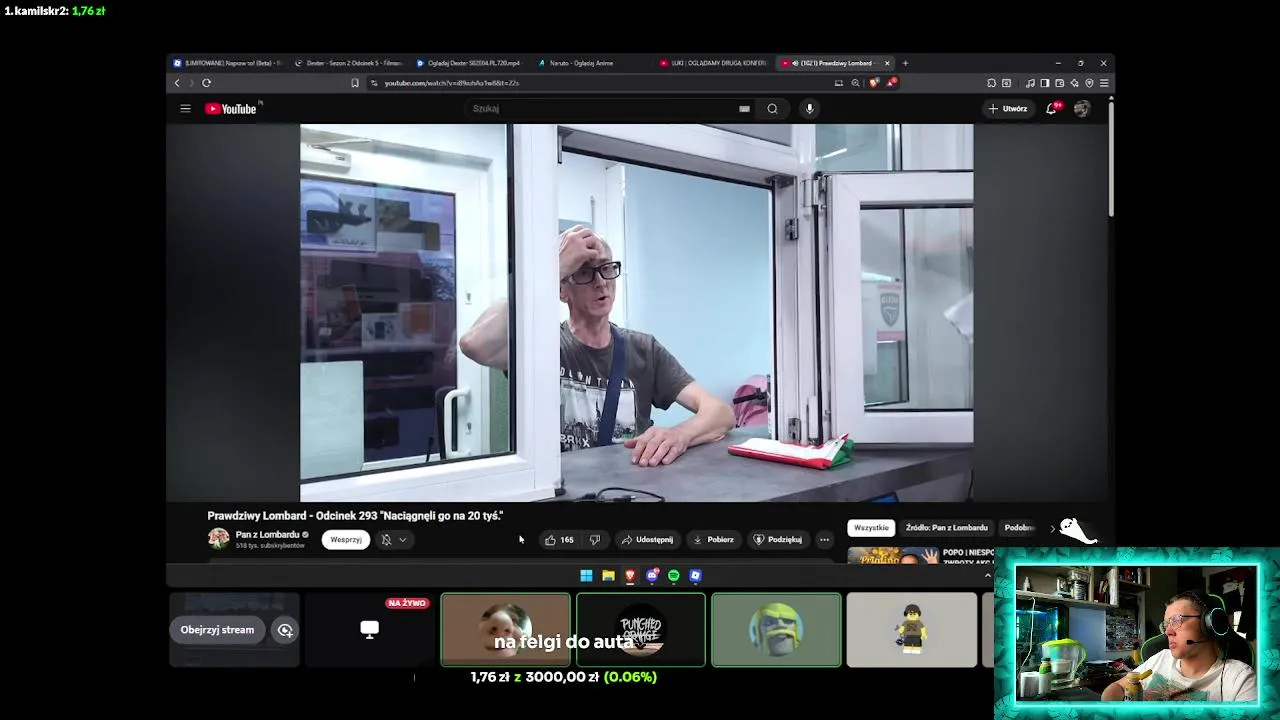Select the Lego figure participant tile
This screenshot has height=720, width=1280.
coord(911,630)
